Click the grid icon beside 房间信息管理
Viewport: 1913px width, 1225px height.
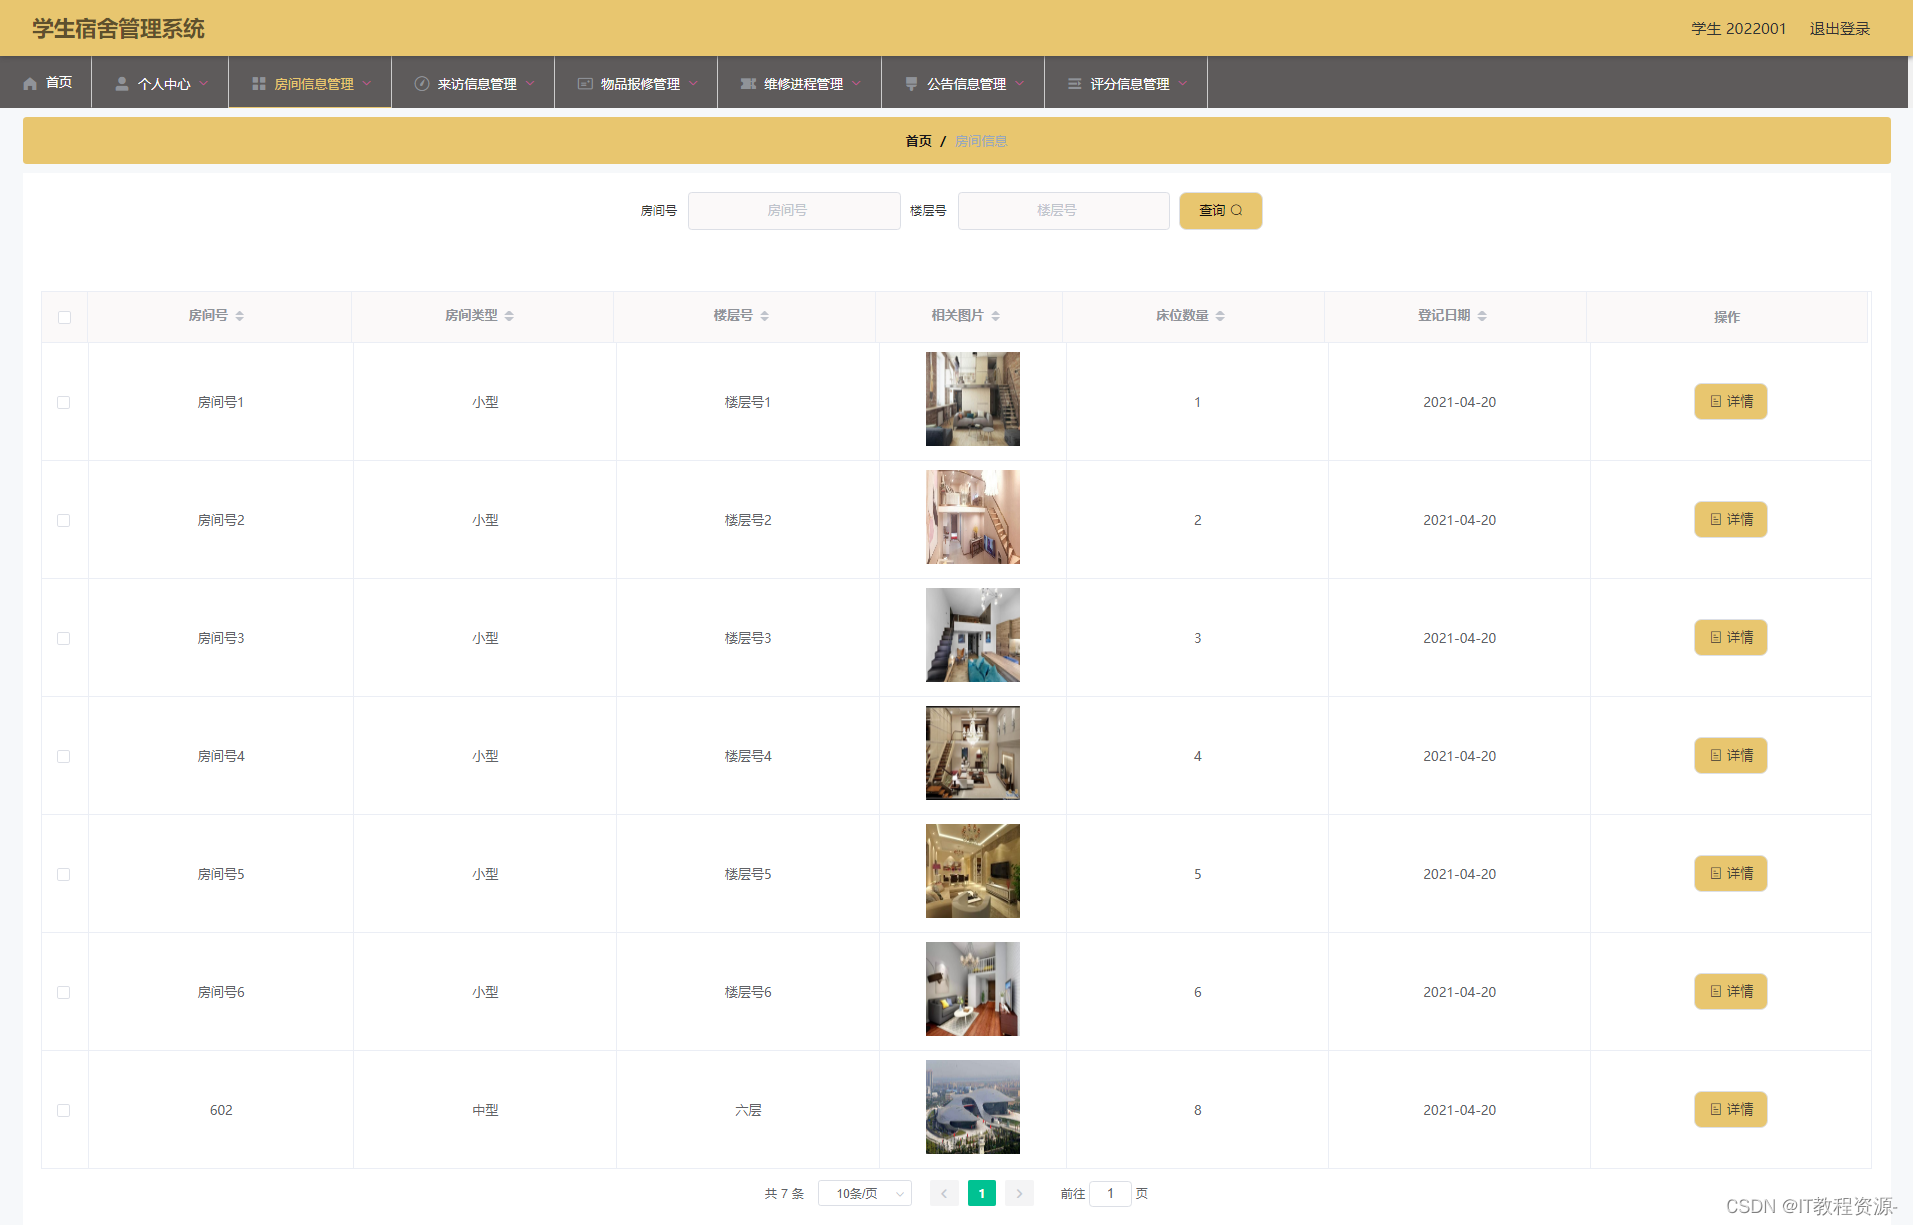259,84
